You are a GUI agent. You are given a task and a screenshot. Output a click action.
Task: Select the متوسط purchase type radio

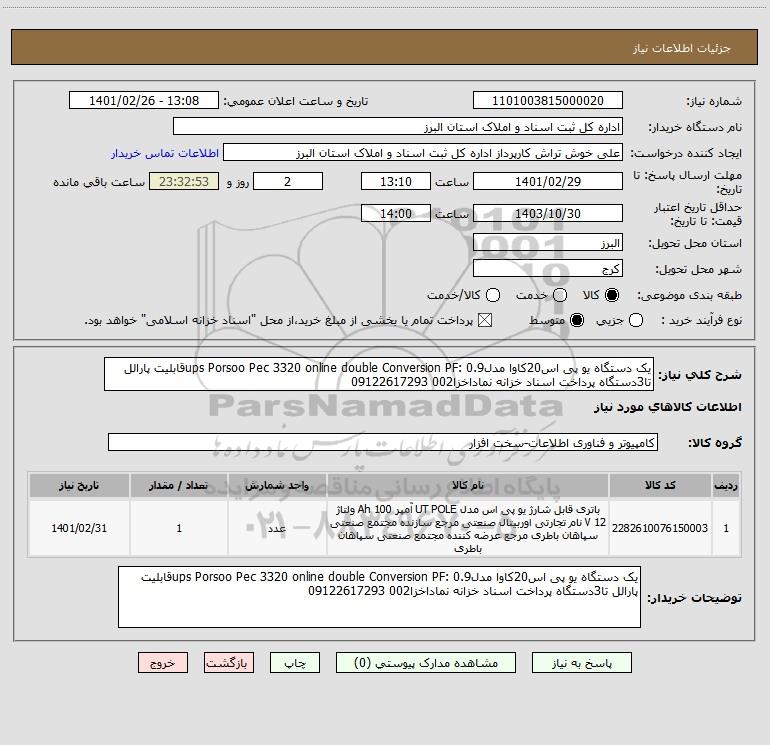coord(577,320)
